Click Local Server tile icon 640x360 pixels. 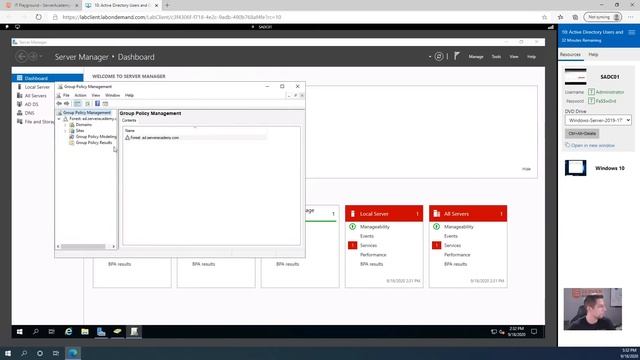(x=353, y=213)
